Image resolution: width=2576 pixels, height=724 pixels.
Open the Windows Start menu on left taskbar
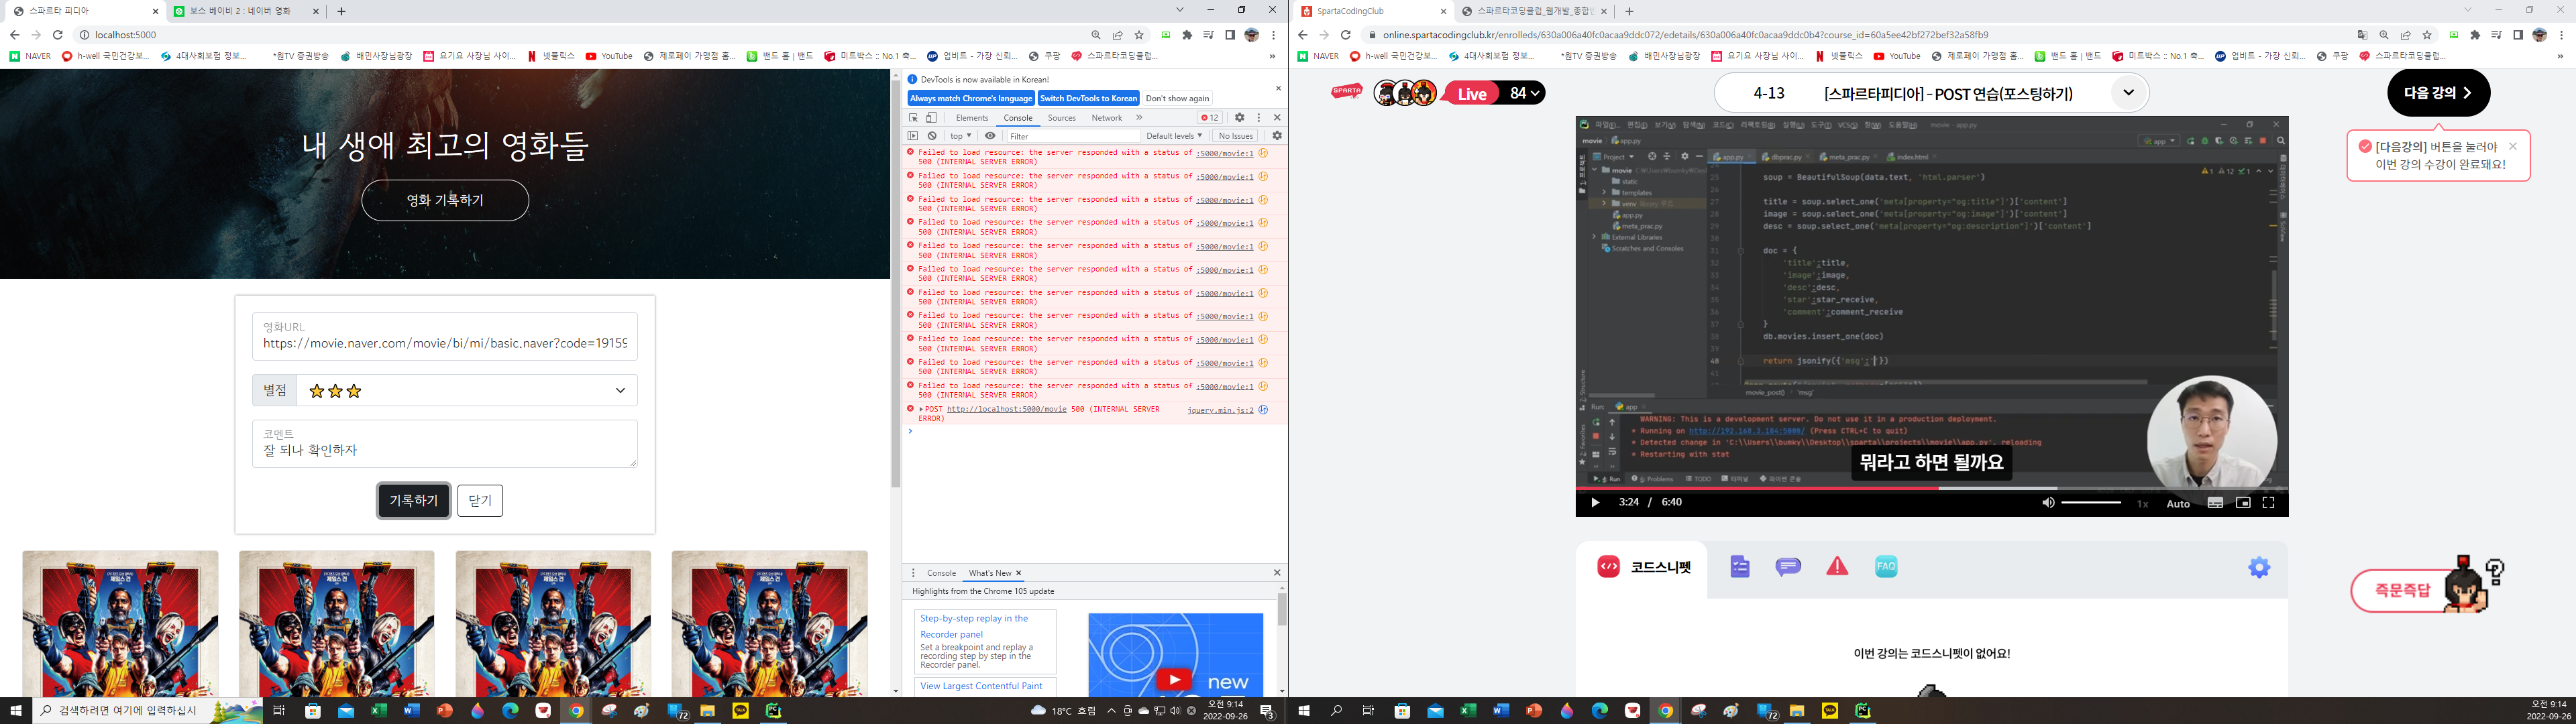pyautogui.click(x=16, y=711)
